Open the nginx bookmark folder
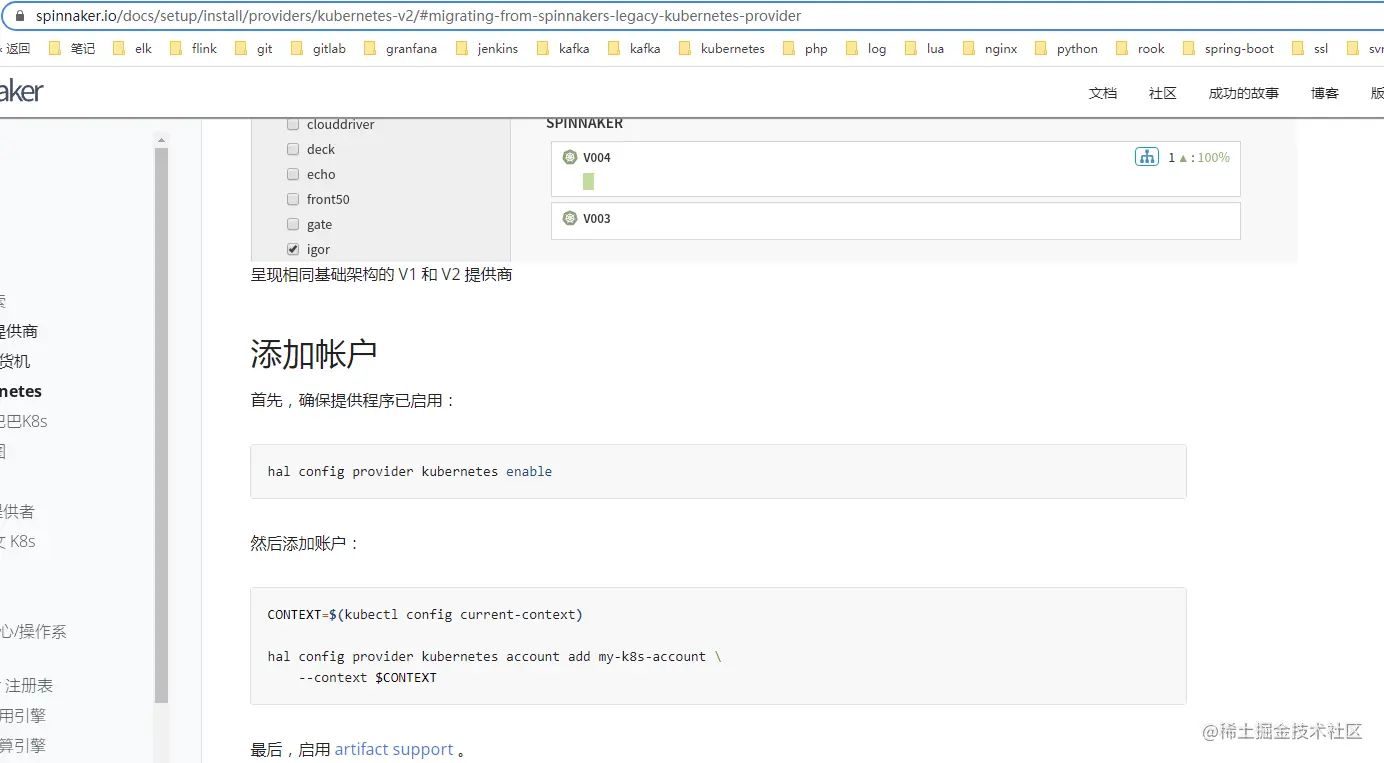Screen dimensions: 1384x763 coord(990,48)
